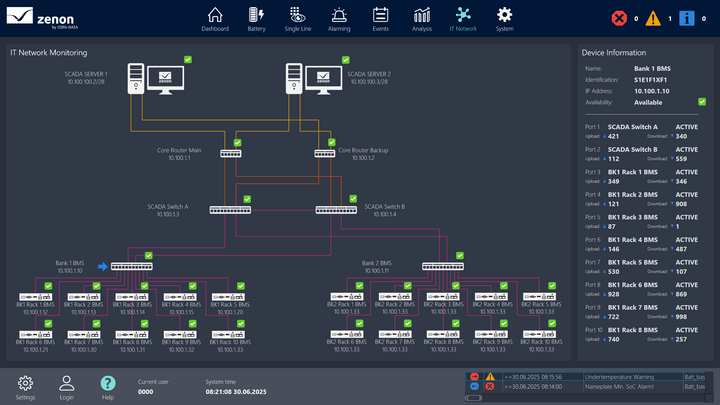Select the BK1 Rack 8 BMS device
This screenshot has height=405, width=720.
coord(132,334)
